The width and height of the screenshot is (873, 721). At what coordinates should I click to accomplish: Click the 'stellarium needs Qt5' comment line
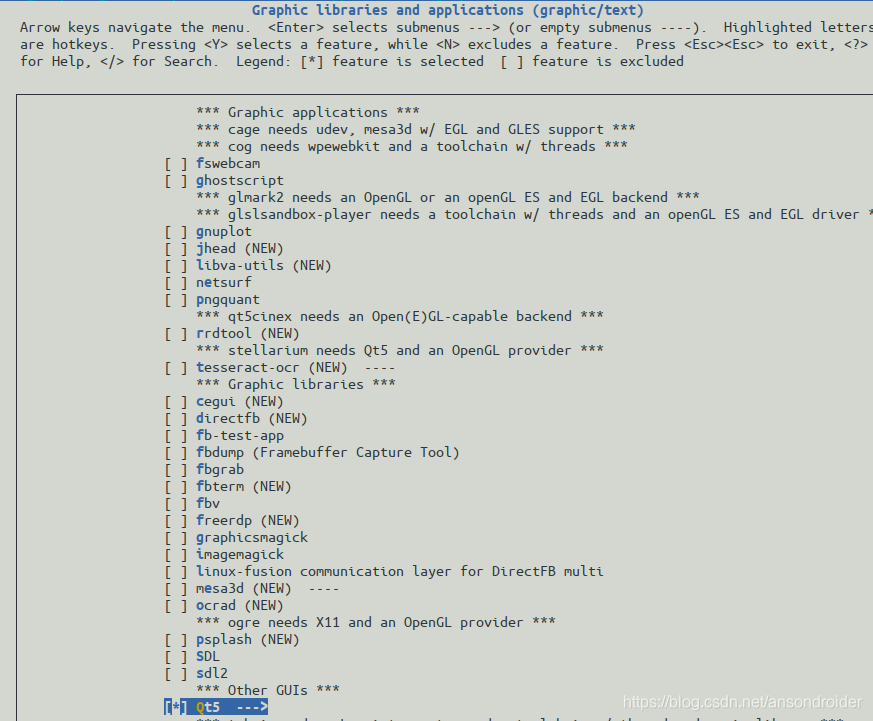pos(400,351)
